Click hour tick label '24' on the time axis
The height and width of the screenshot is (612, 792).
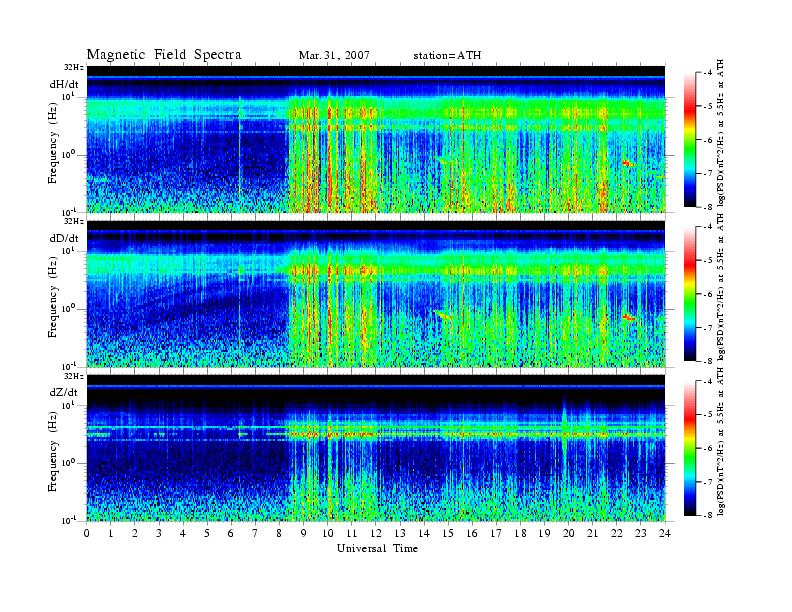[x=665, y=533]
